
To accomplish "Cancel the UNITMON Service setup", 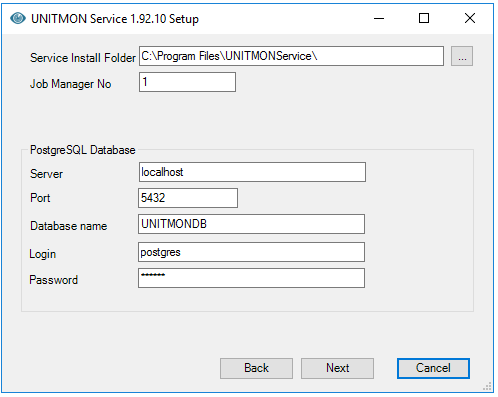I will [x=433, y=368].
